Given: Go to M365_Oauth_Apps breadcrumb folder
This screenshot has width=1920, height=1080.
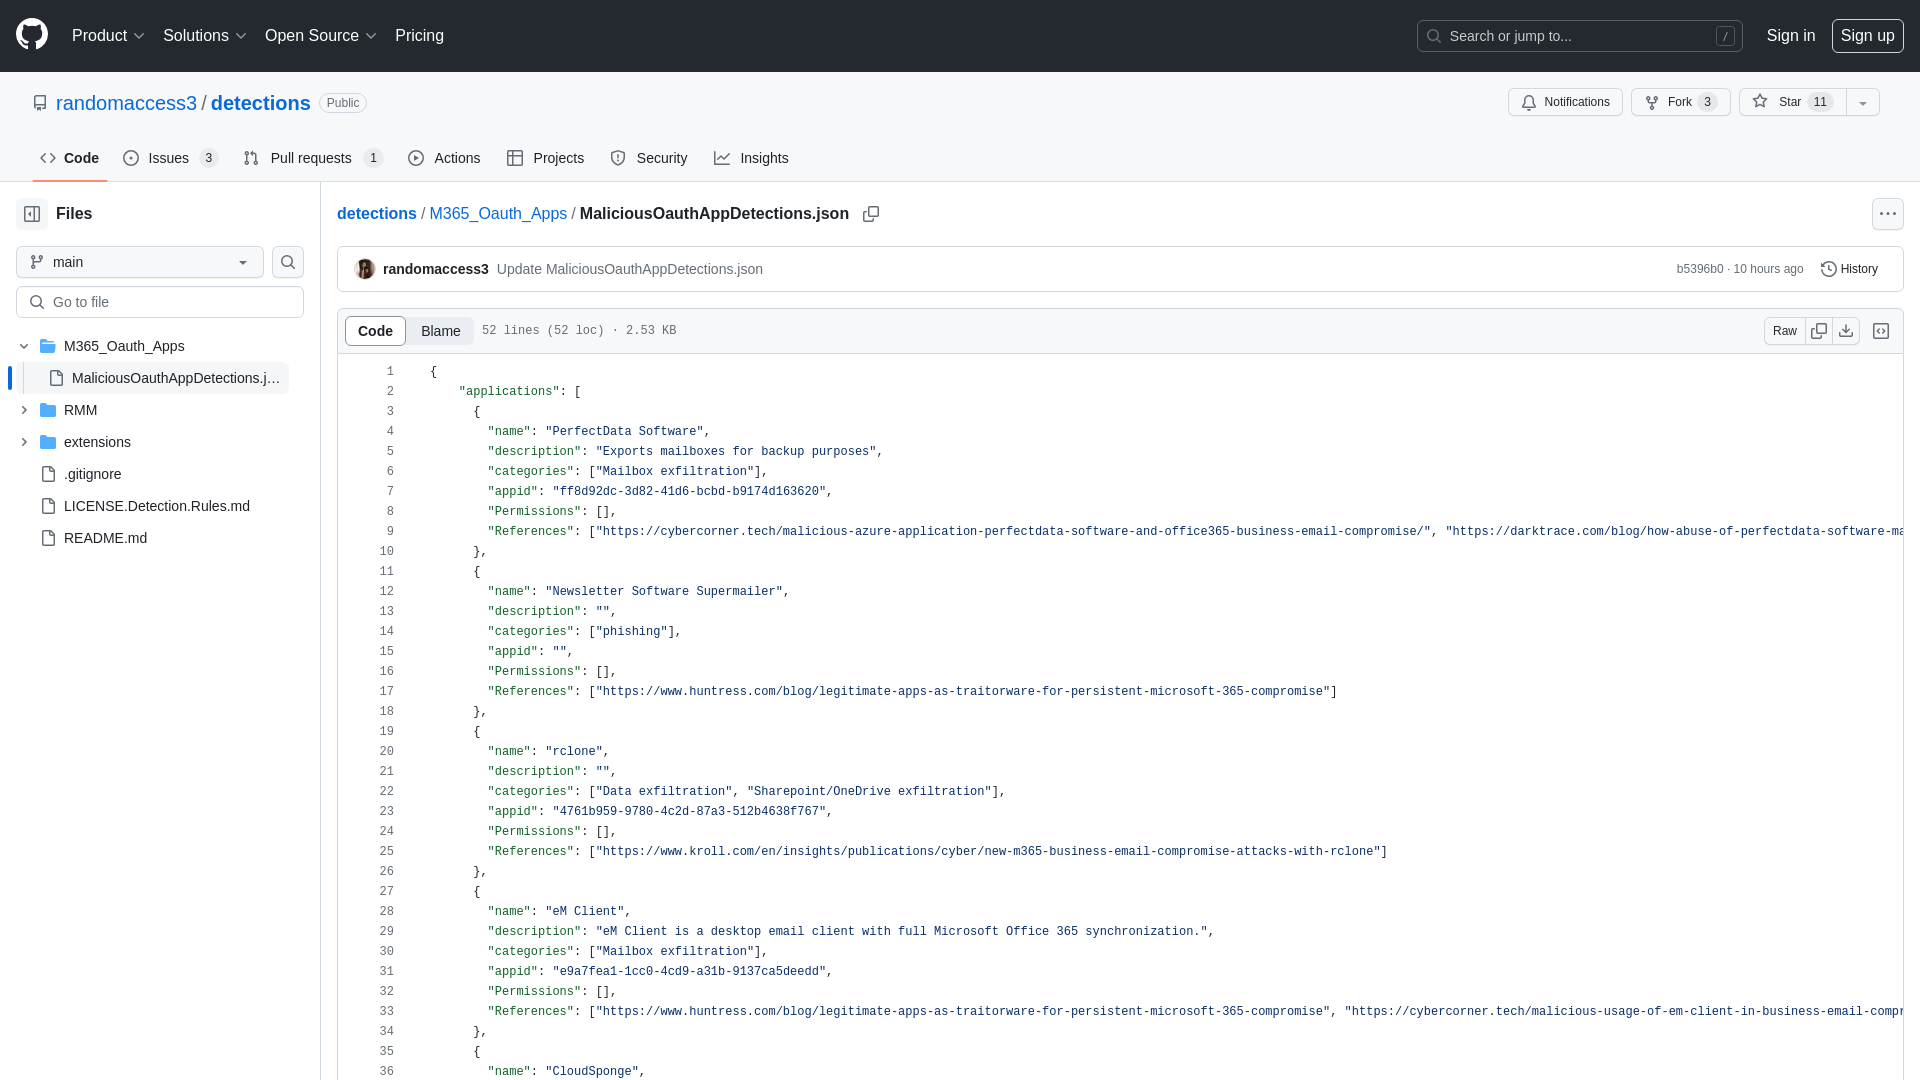Looking at the screenshot, I should point(498,214).
